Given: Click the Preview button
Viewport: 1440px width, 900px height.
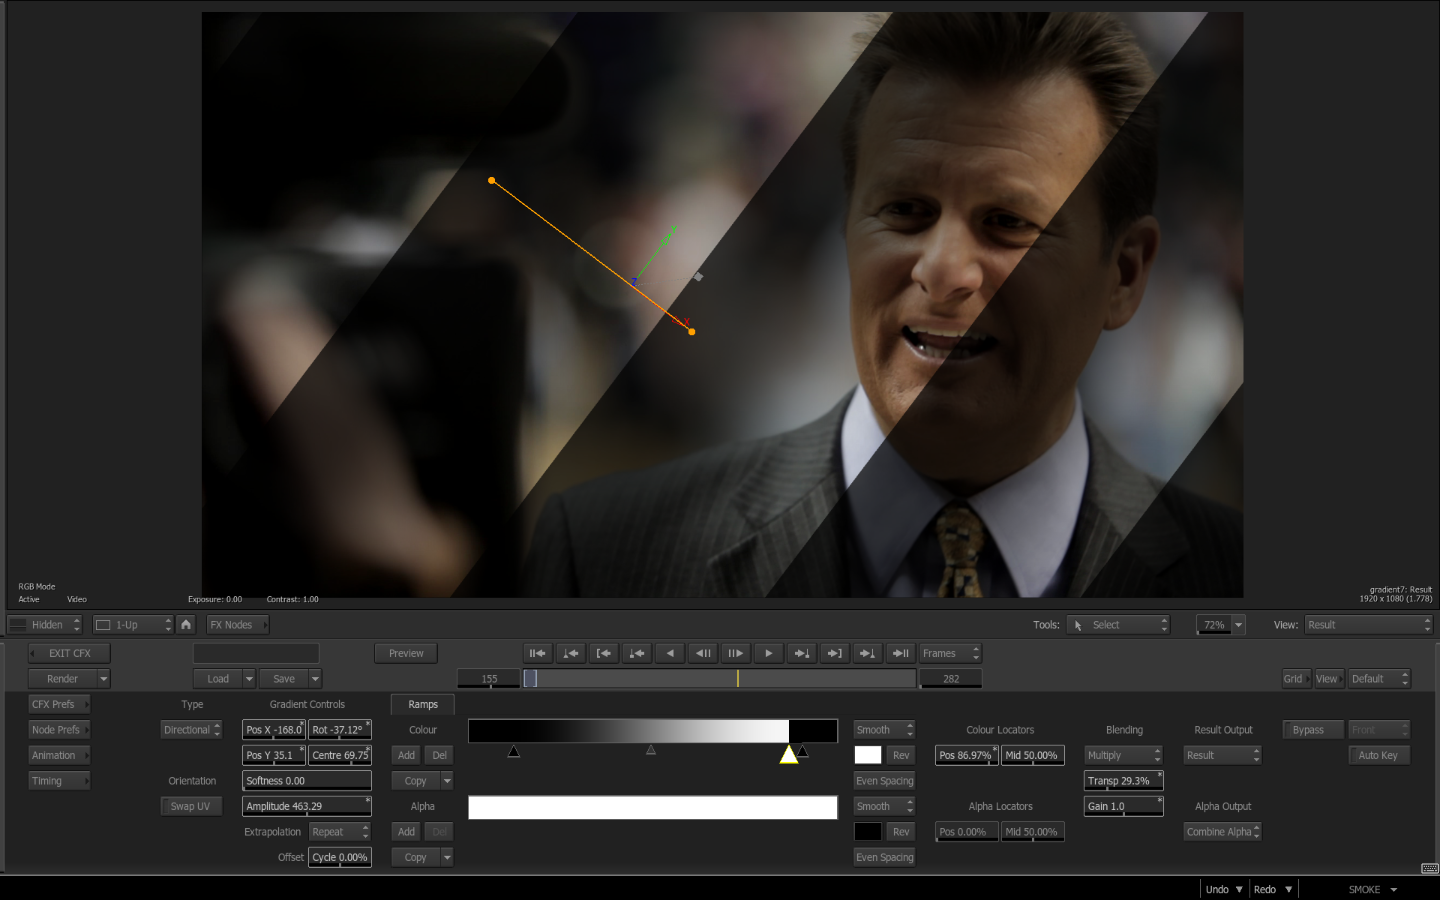Looking at the screenshot, I should point(406,653).
